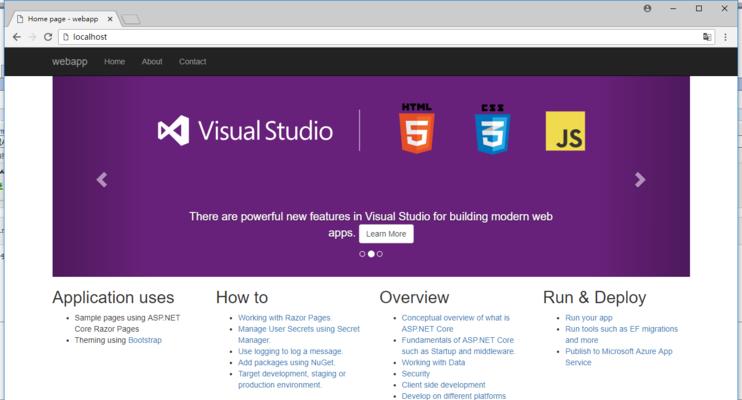Open Working with Razor Pages link
The height and width of the screenshot is (400, 742).
pyautogui.click(x=284, y=318)
